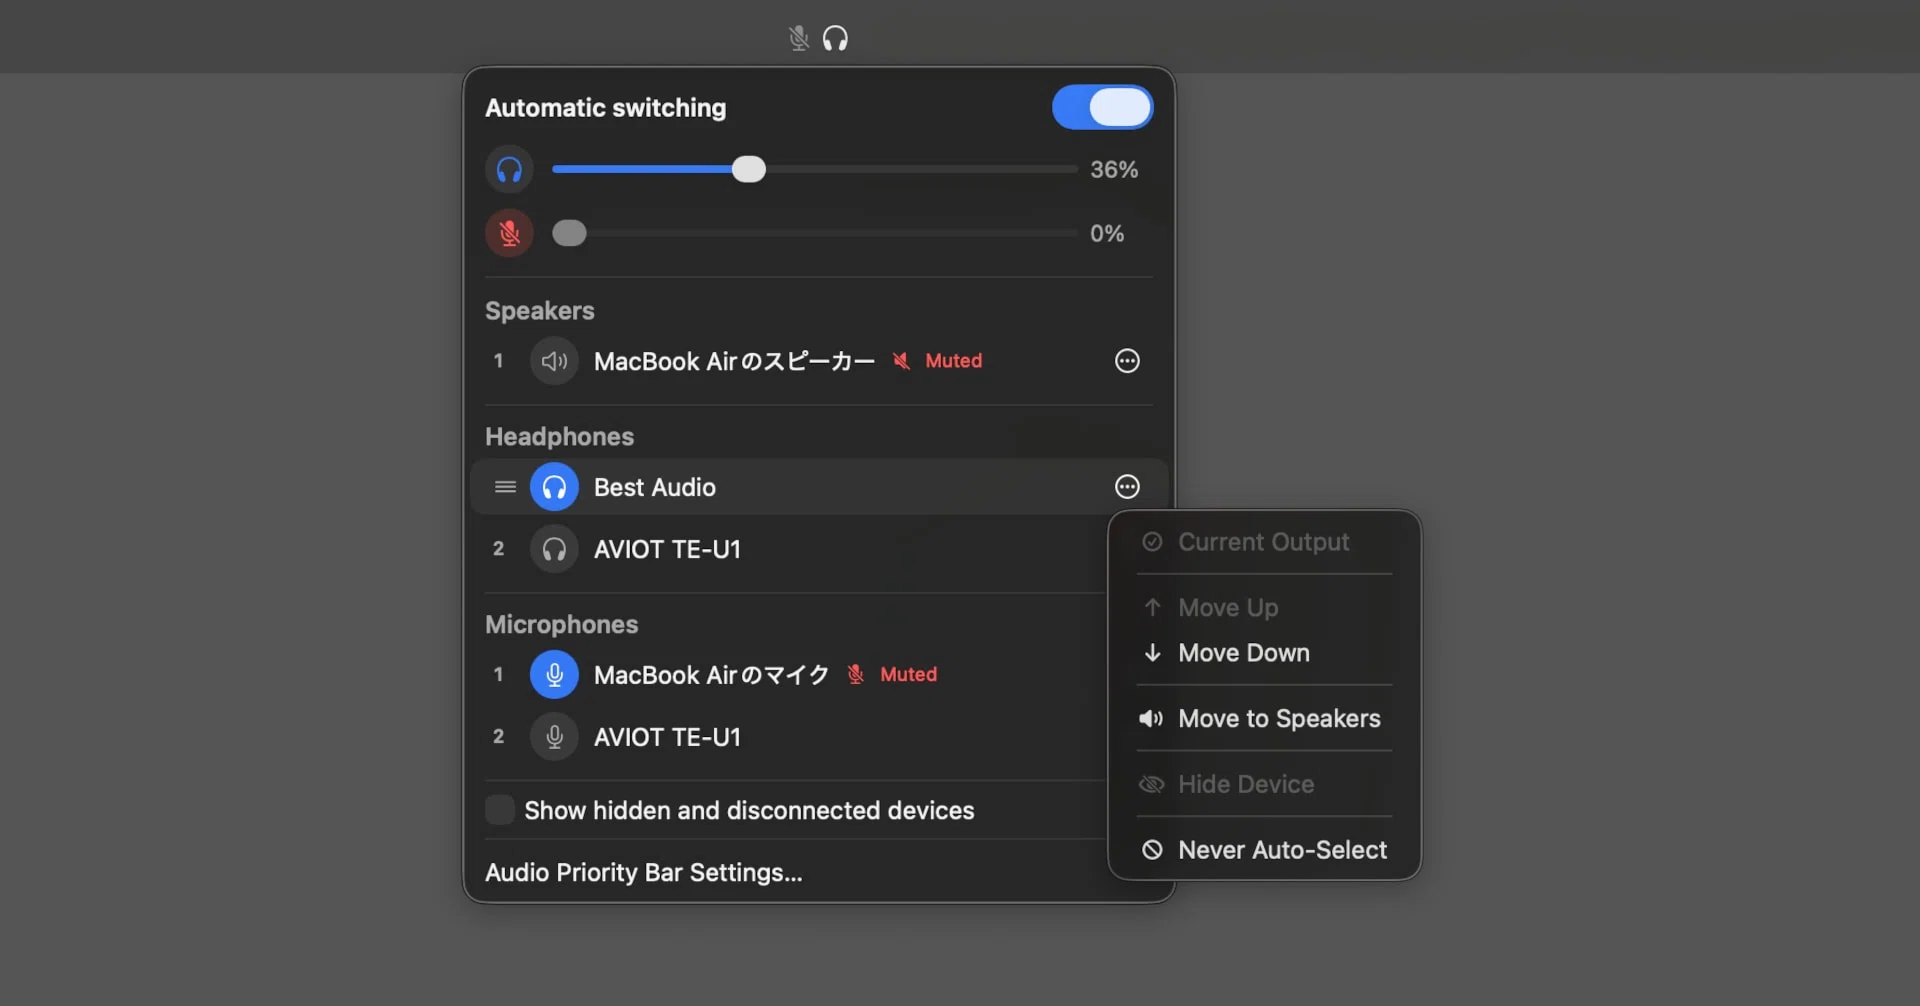Image resolution: width=1920 pixels, height=1006 pixels.
Task: Click speaker icon beside MacBook Air のスピーカー
Action: [x=554, y=361]
